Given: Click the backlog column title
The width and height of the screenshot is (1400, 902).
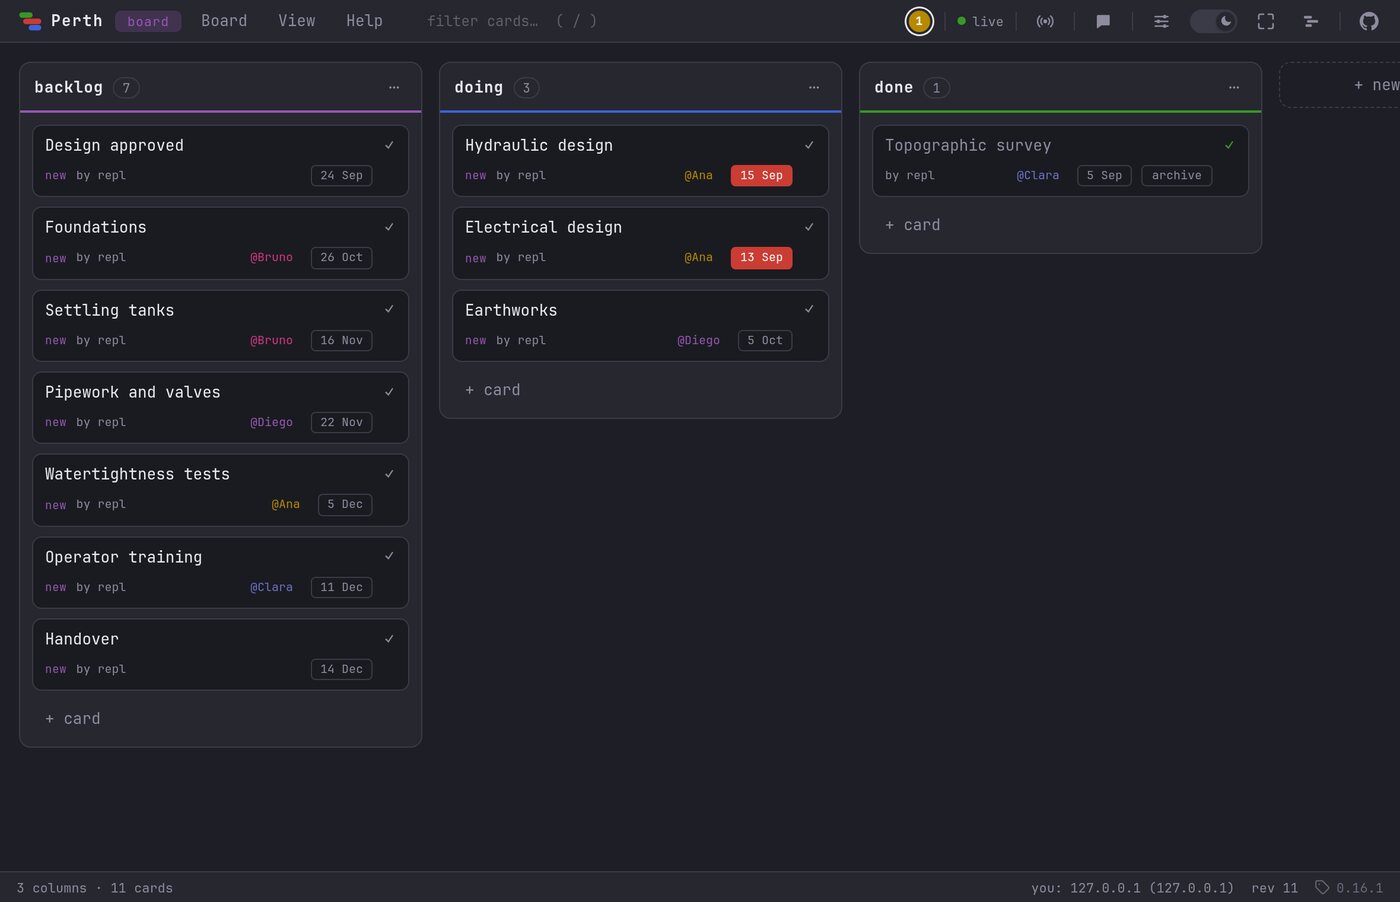Looking at the screenshot, I should (x=68, y=87).
